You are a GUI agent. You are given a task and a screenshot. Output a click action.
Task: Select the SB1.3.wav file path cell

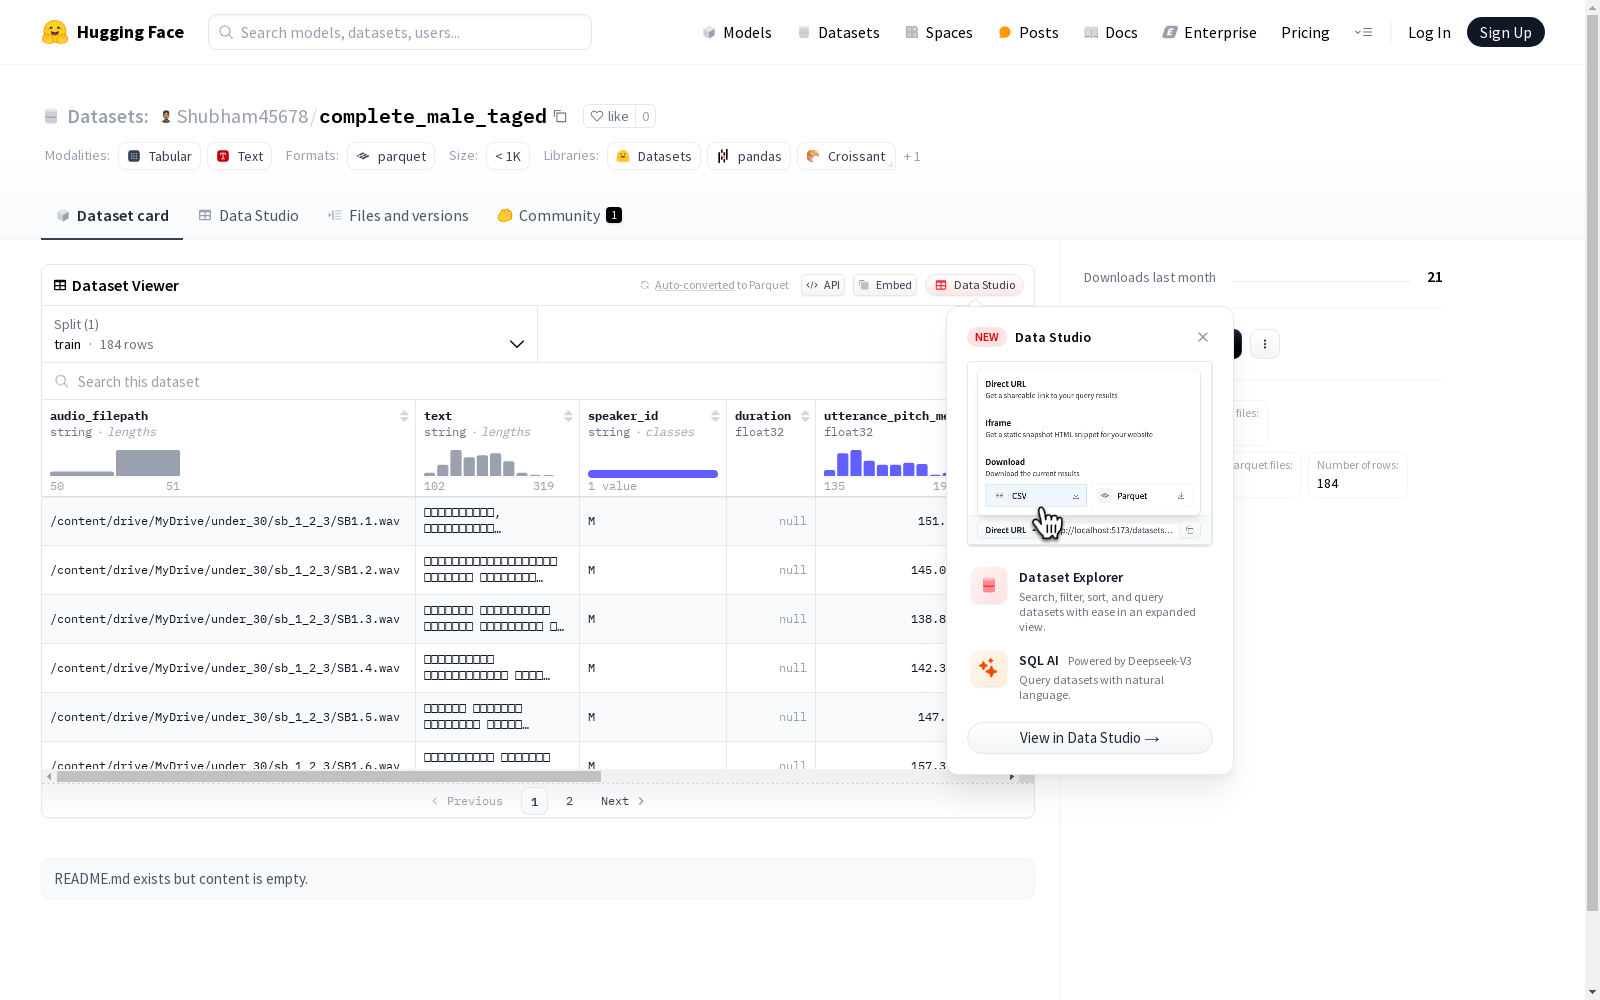[228, 619]
